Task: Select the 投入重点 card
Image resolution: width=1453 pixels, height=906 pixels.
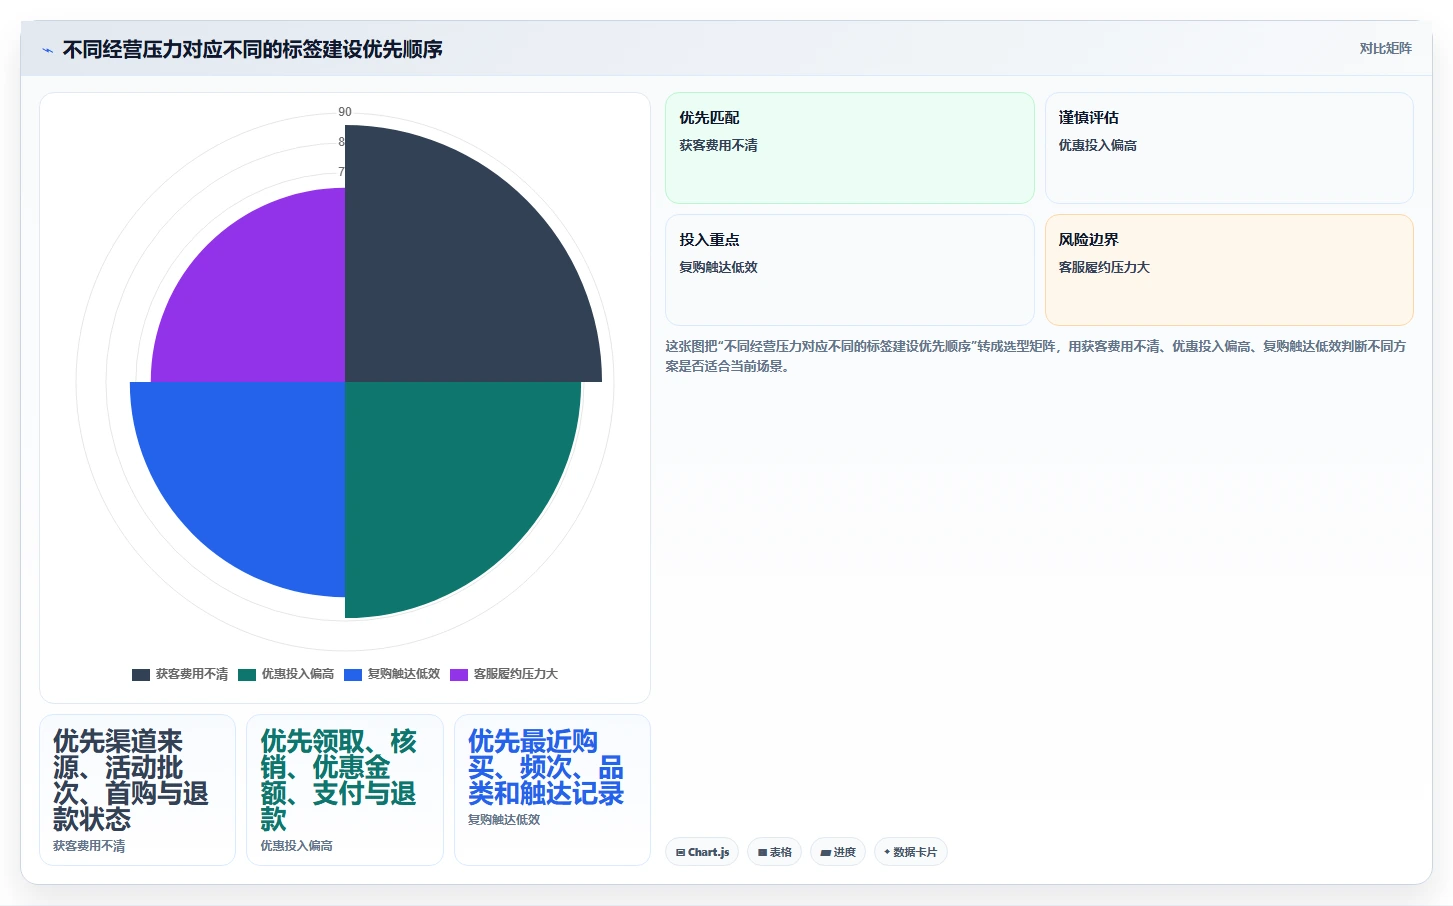Action: coord(850,270)
